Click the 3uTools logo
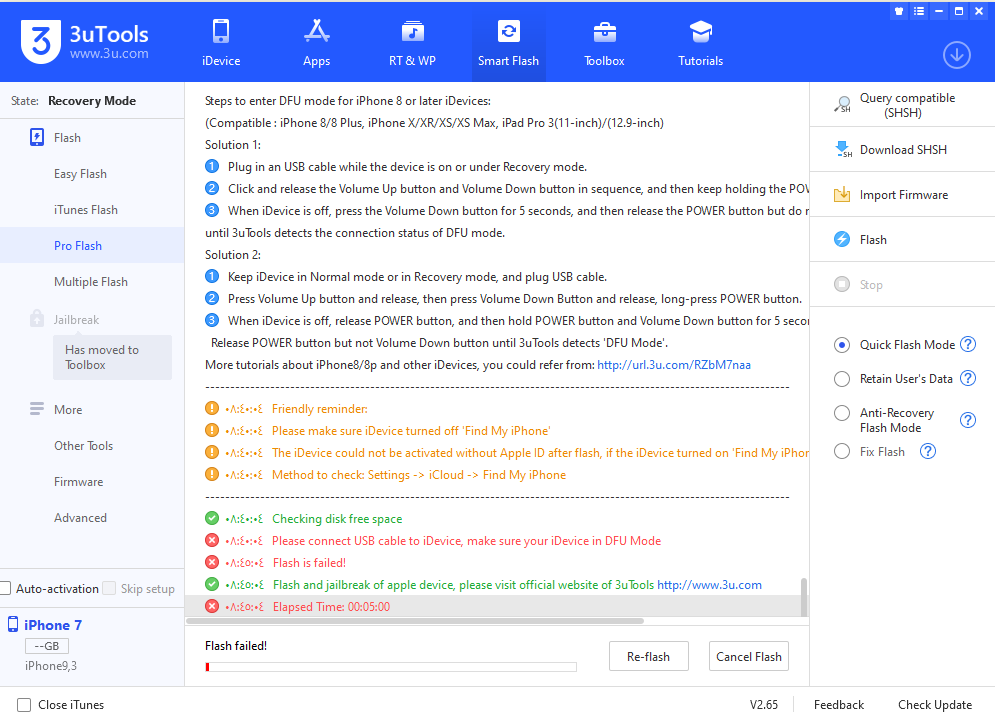Screen dimensions: 995x720 coord(41,41)
